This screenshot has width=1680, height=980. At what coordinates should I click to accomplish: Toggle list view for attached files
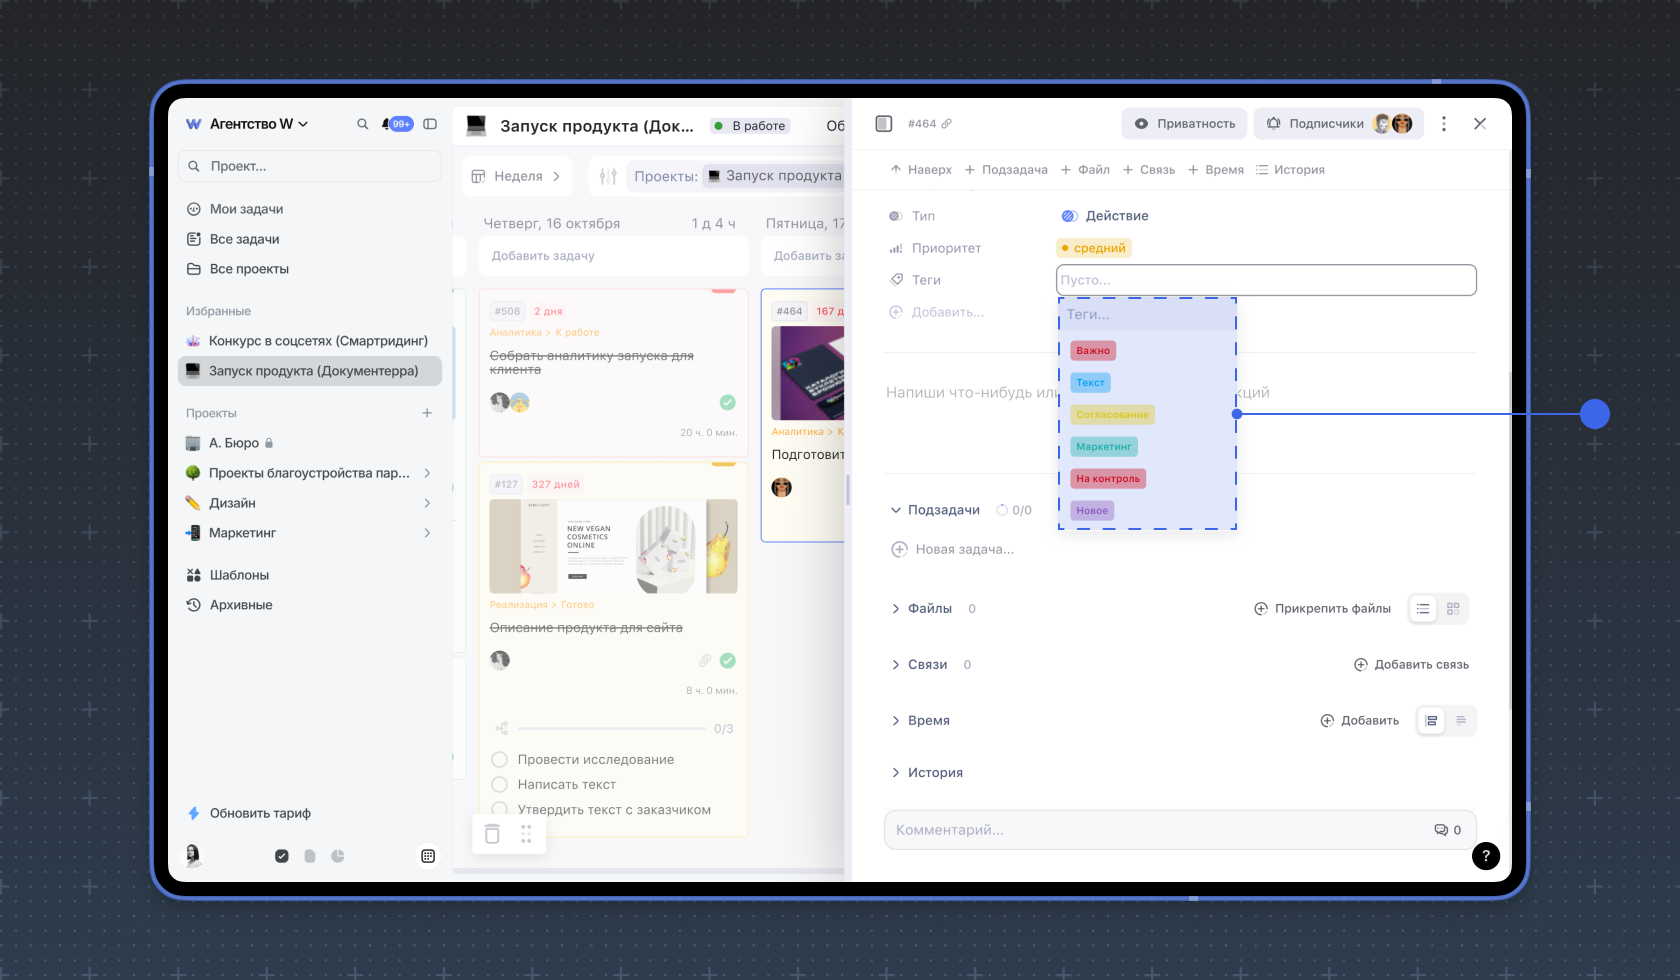1423,609
